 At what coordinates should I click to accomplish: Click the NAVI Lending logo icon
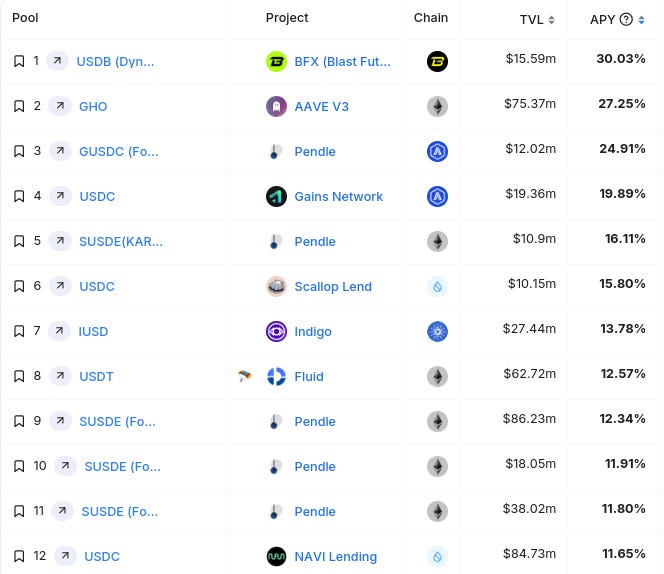point(276,556)
